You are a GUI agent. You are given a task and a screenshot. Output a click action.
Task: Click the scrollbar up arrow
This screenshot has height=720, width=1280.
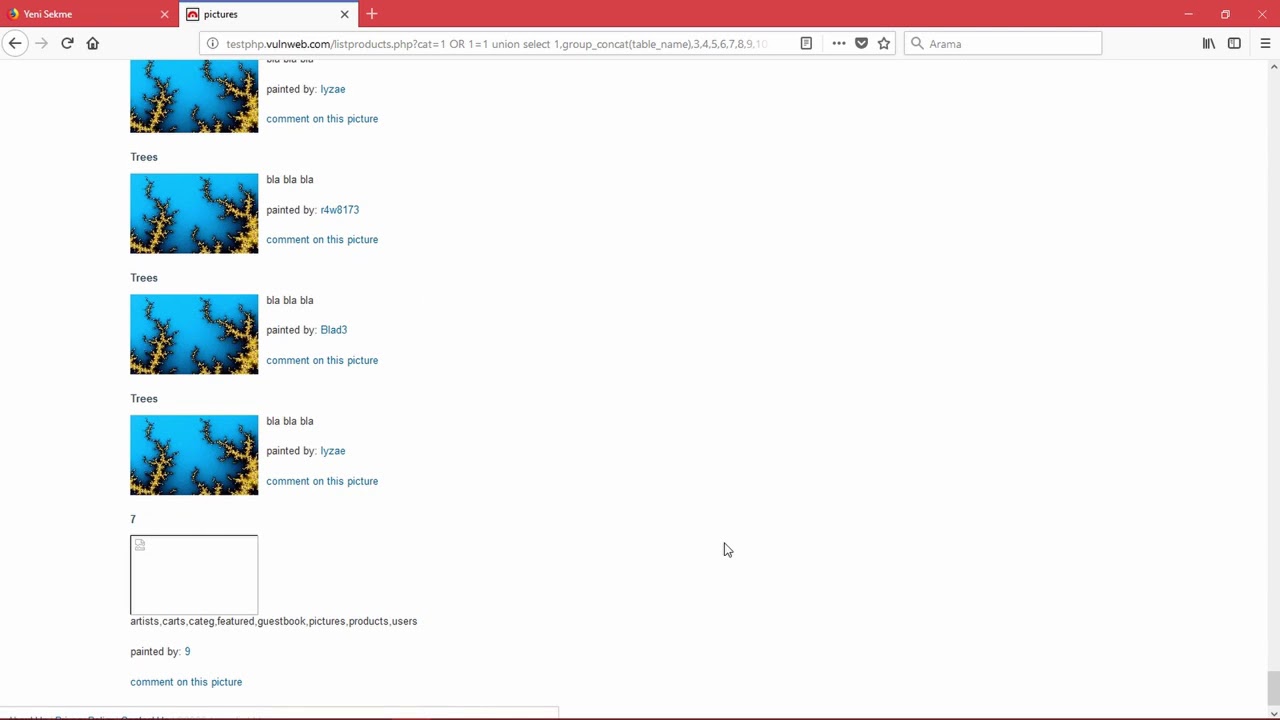(1273, 67)
